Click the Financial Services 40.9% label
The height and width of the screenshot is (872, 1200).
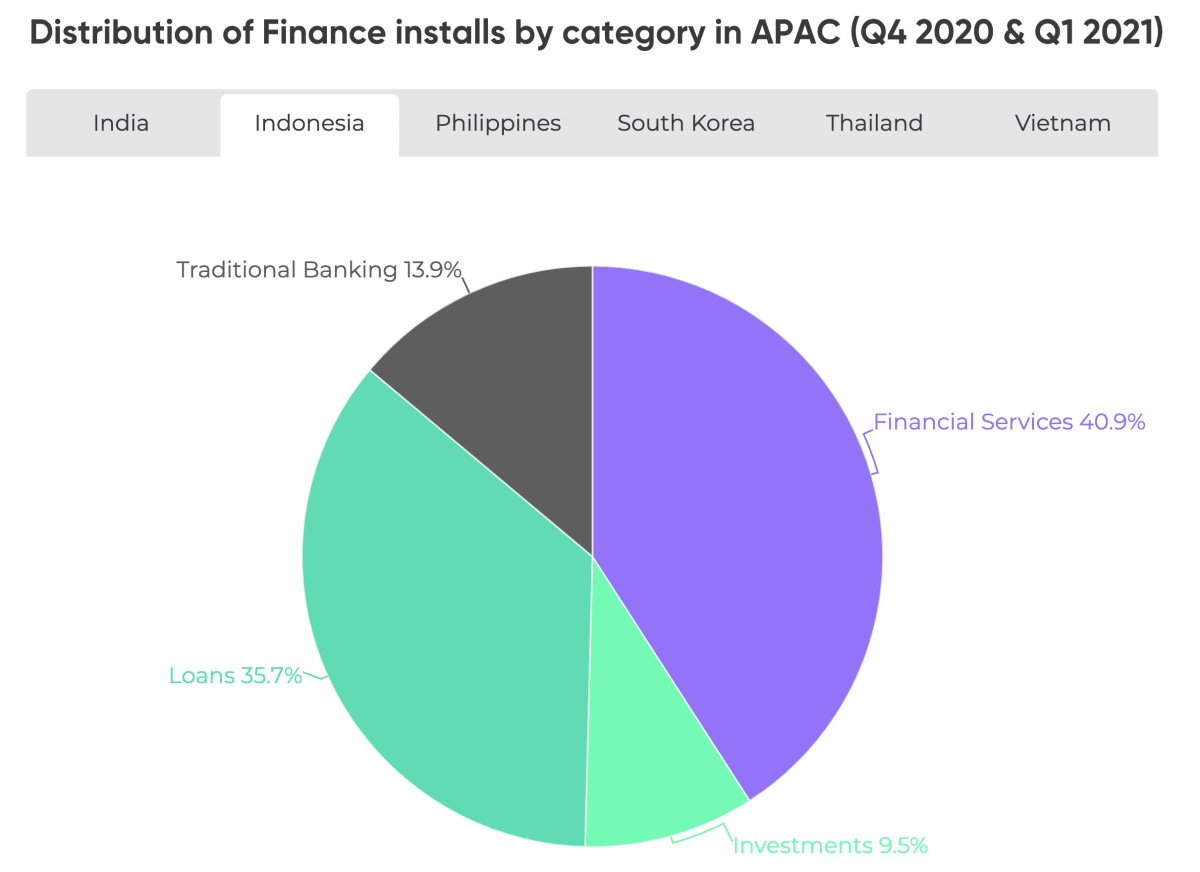(x=1009, y=422)
